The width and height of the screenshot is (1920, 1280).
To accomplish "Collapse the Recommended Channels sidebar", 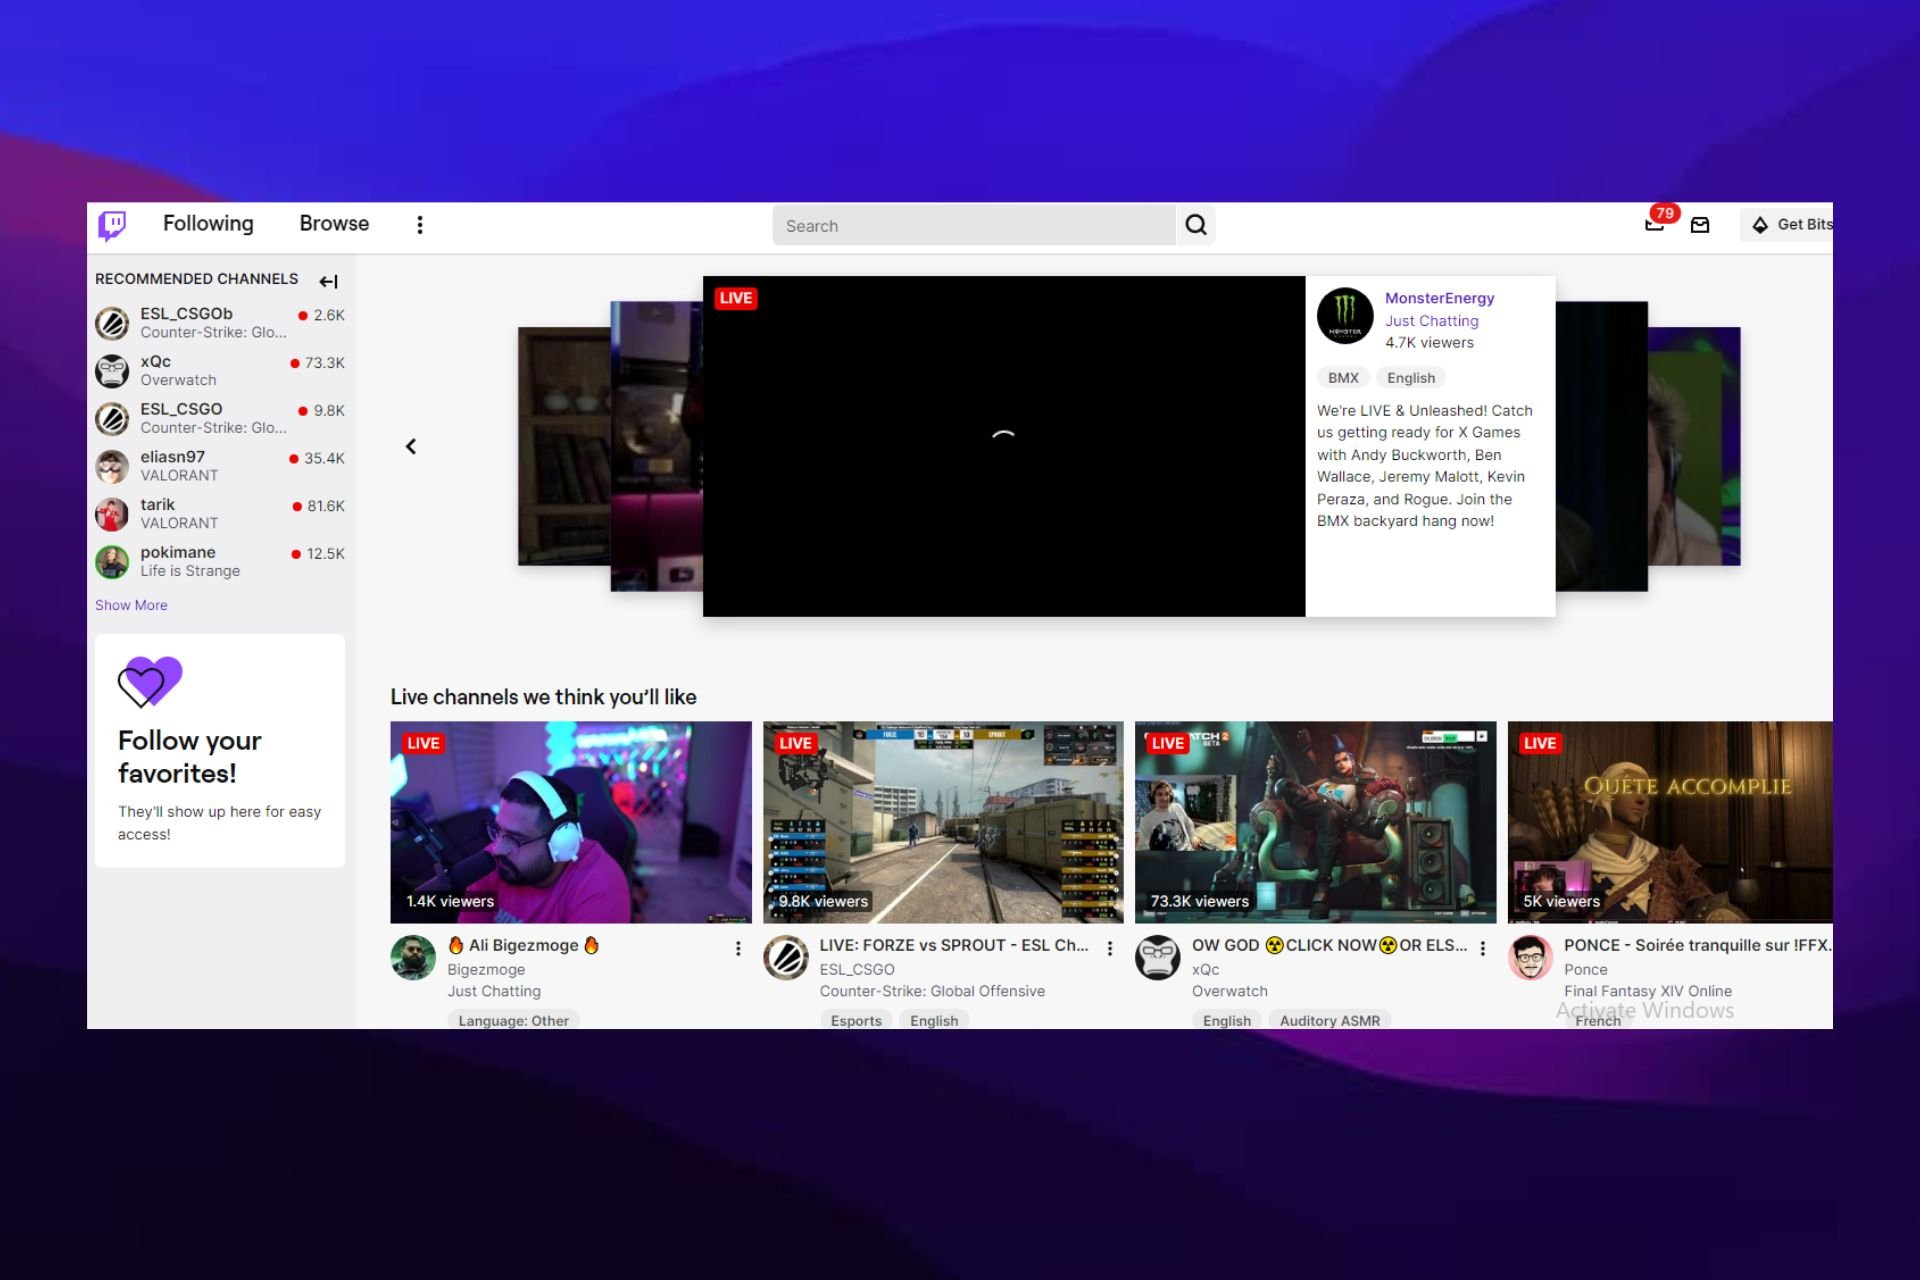I will coord(328,281).
